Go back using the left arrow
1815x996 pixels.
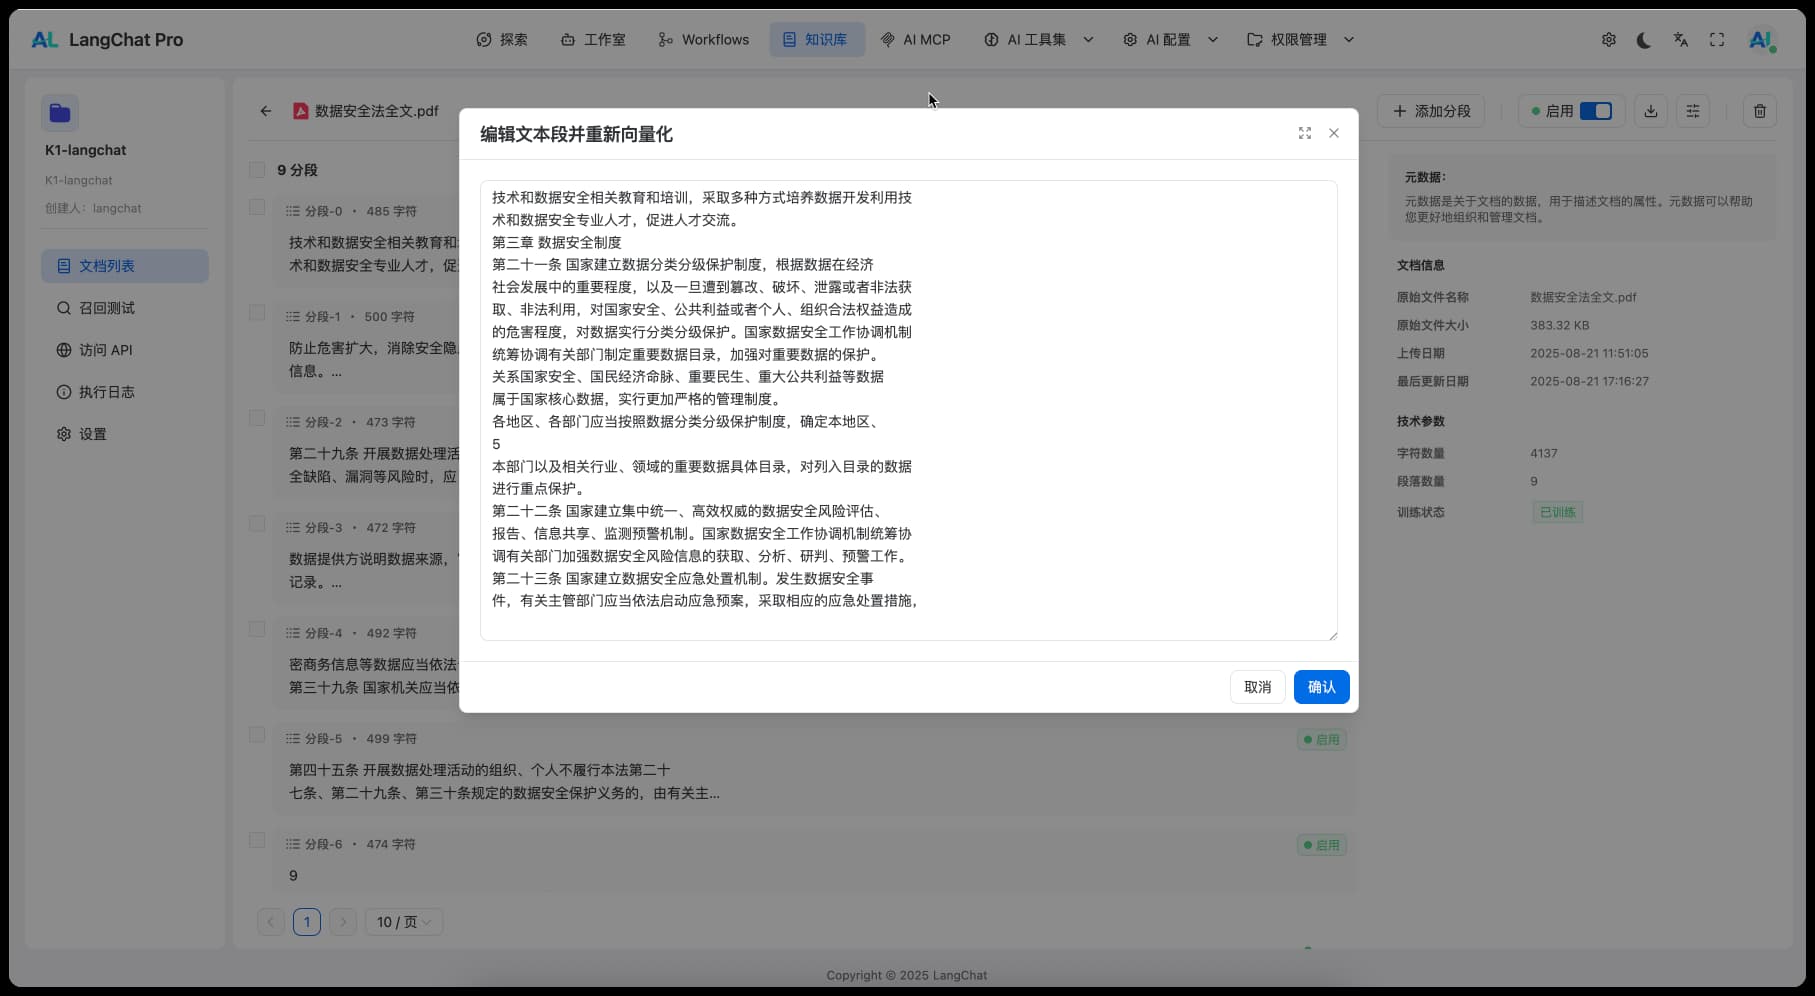pos(265,111)
